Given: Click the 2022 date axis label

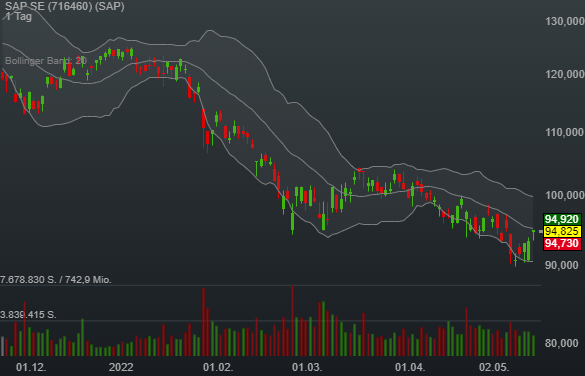Looking at the screenshot, I should [x=121, y=367].
